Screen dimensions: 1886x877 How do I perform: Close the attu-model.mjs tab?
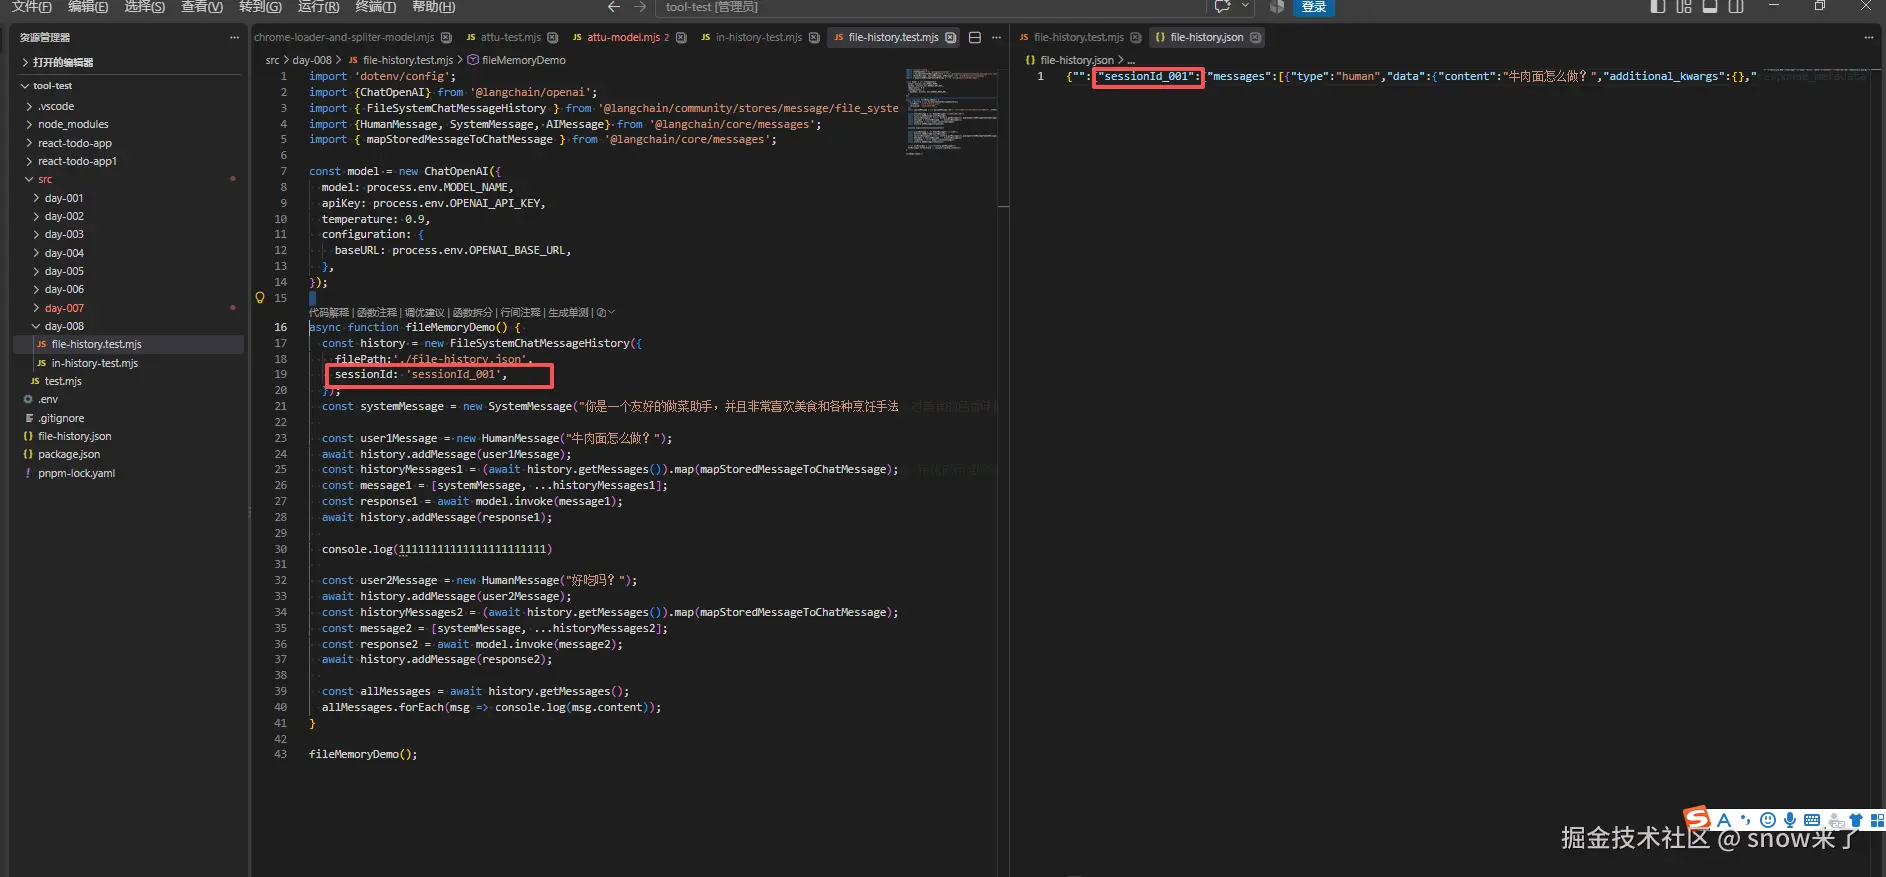click(681, 37)
